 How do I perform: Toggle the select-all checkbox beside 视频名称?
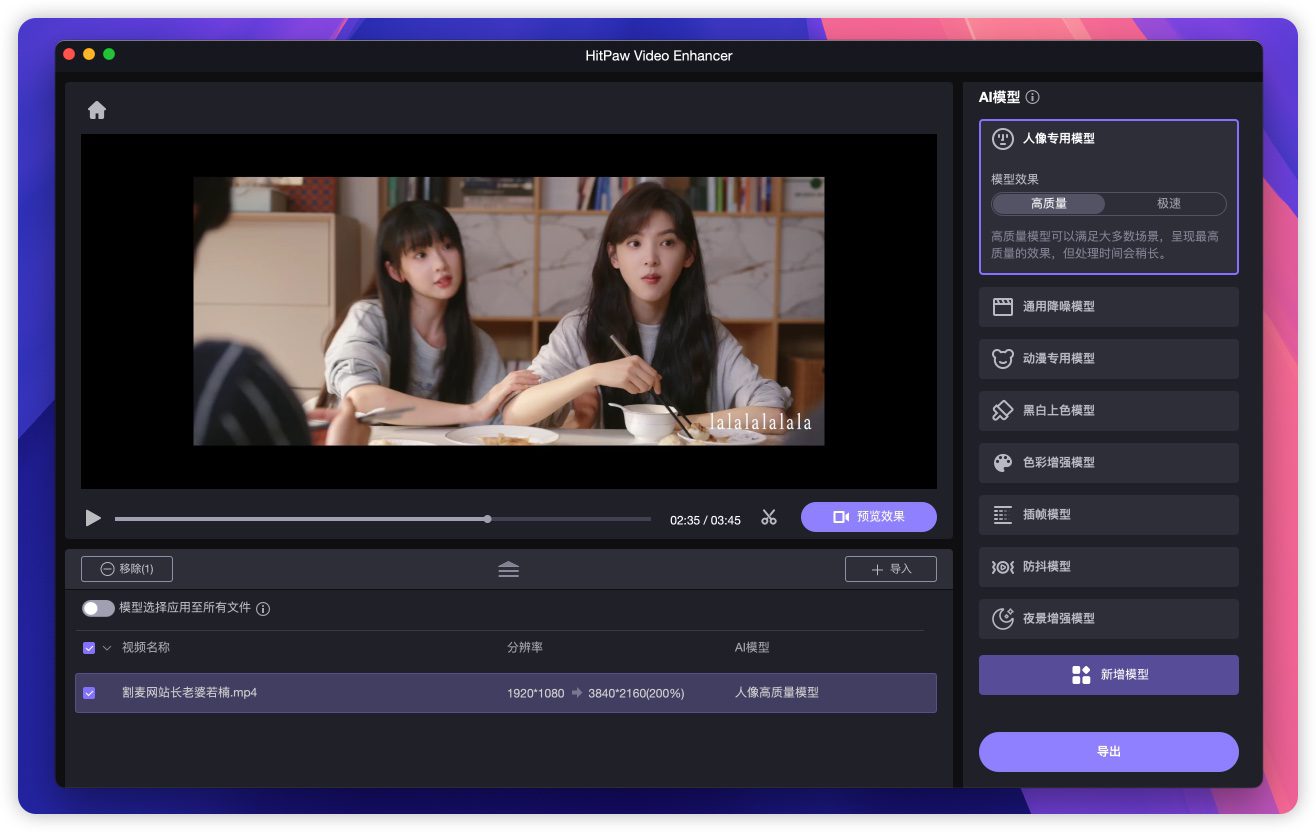[89, 648]
